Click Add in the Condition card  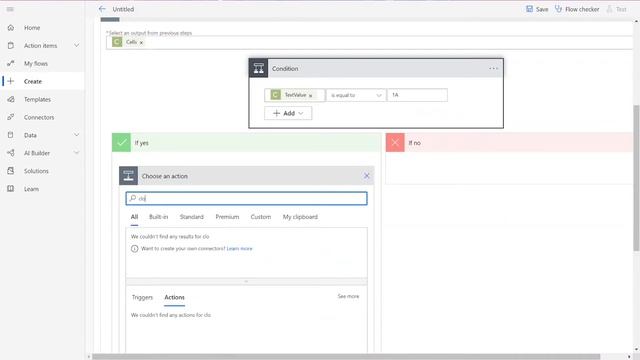point(288,113)
